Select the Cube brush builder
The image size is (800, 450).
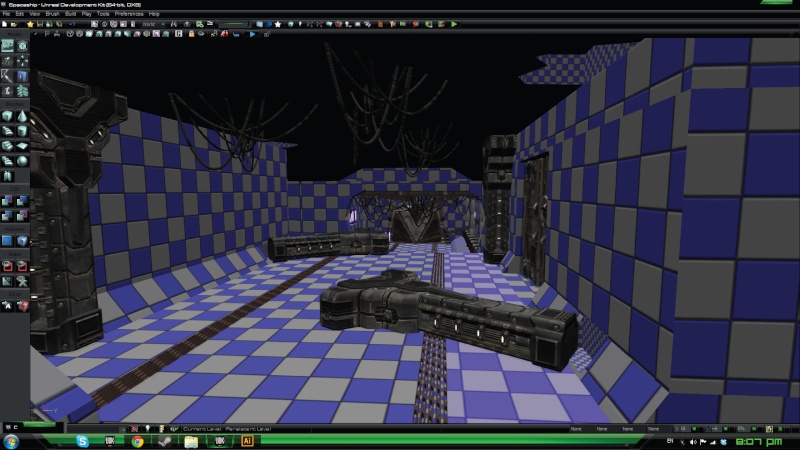tap(7, 116)
